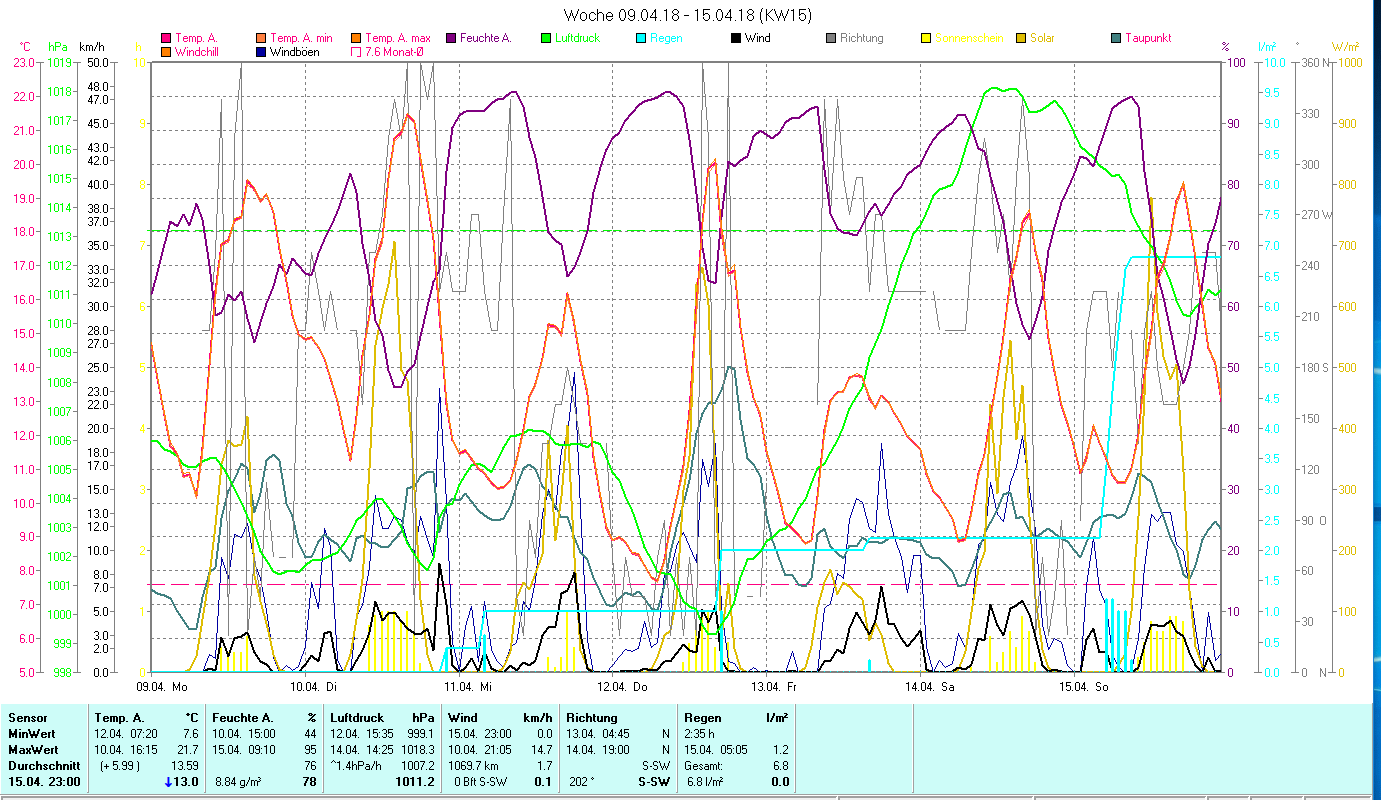1381x800 pixels.
Task: Select the purple Feuchte A. legend swatch
Action: click(450, 39)
